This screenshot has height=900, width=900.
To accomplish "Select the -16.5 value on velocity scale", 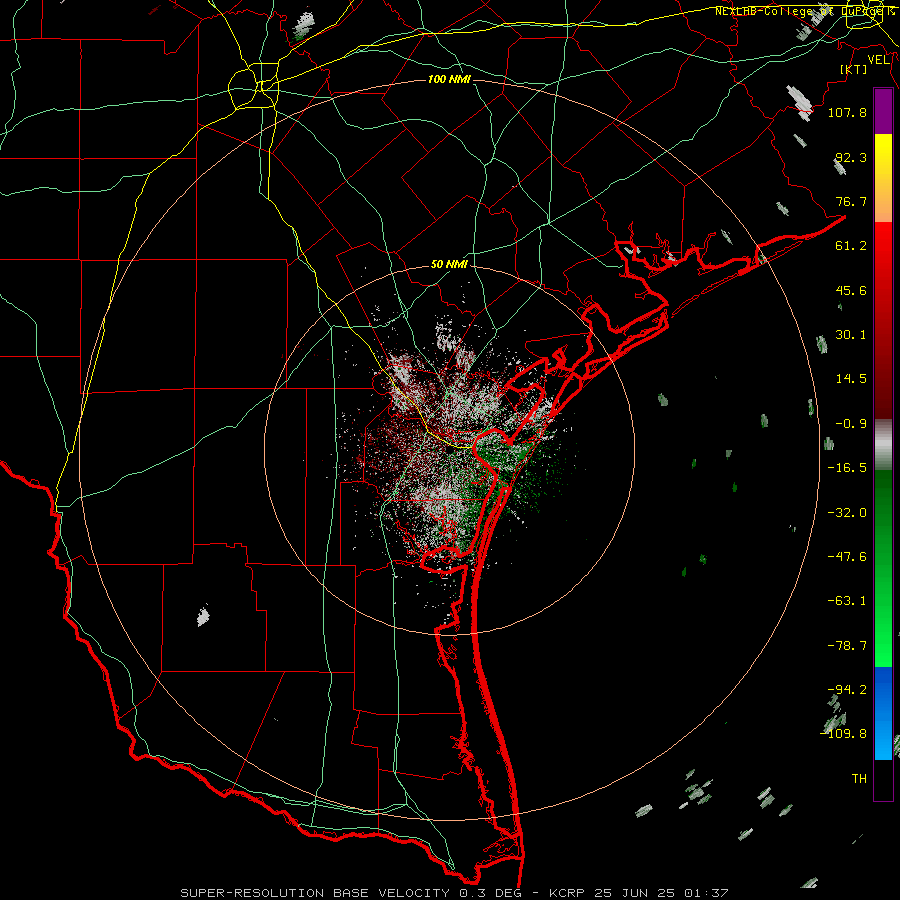I will [x=847, y=468].
